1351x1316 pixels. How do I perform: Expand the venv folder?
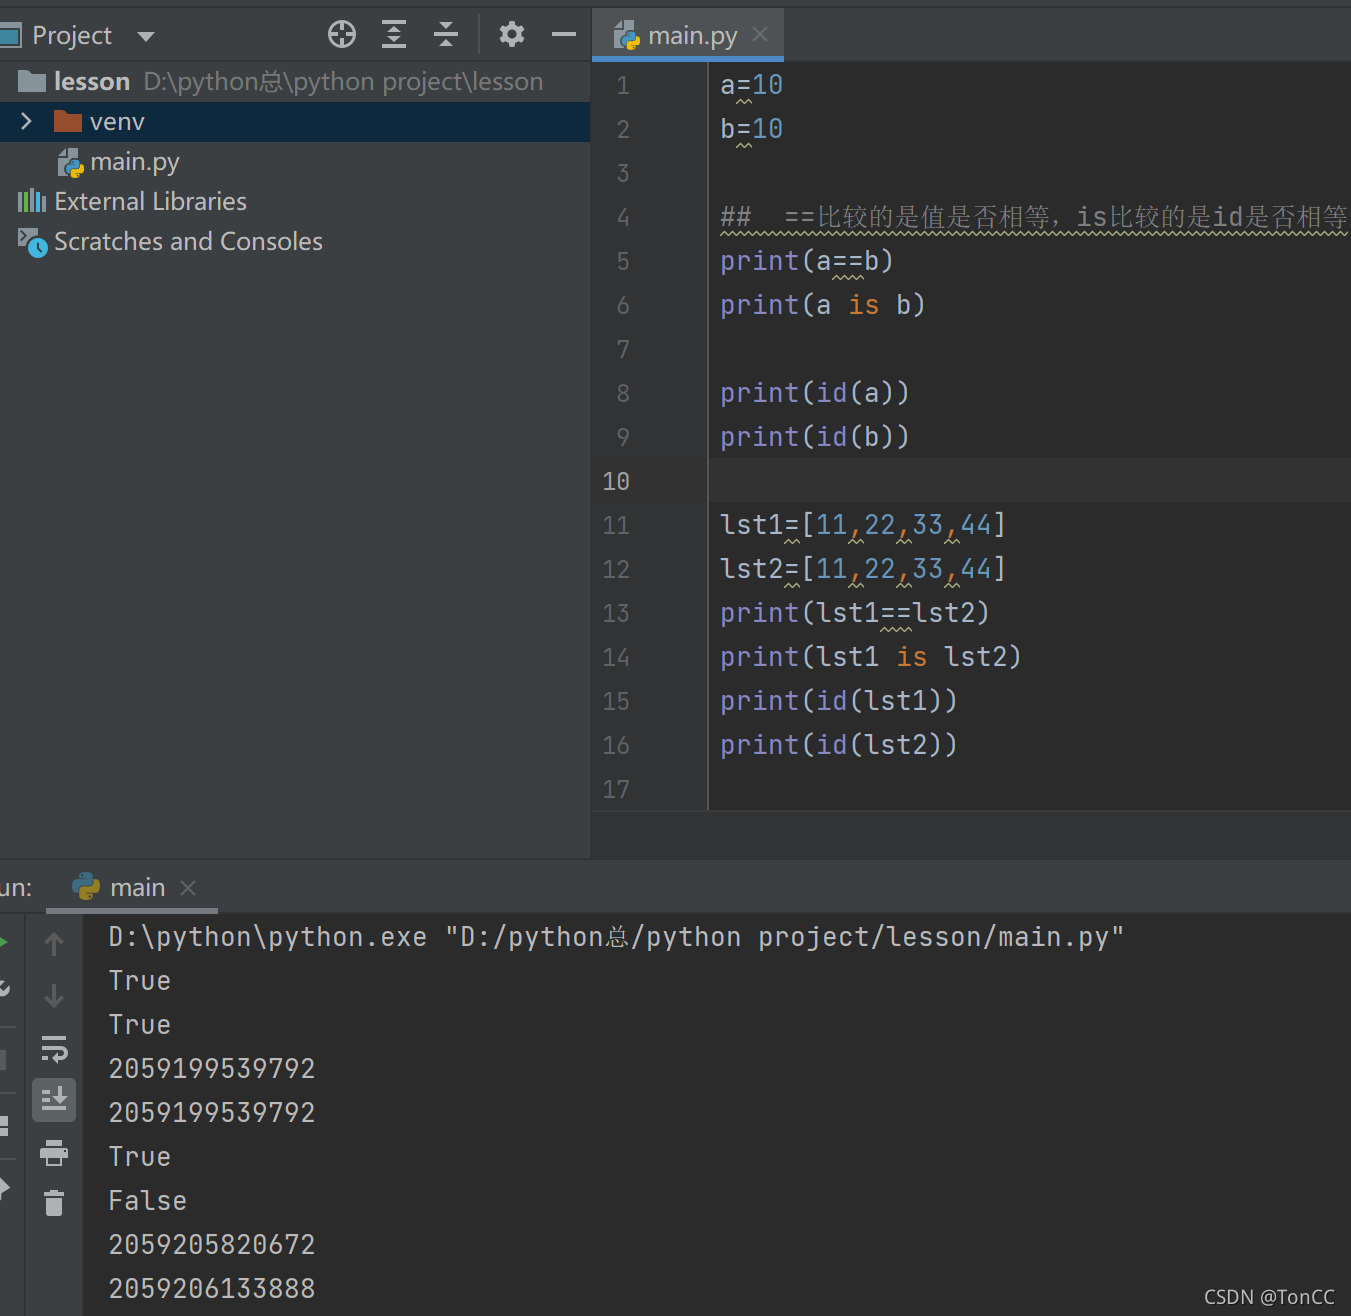27,121
